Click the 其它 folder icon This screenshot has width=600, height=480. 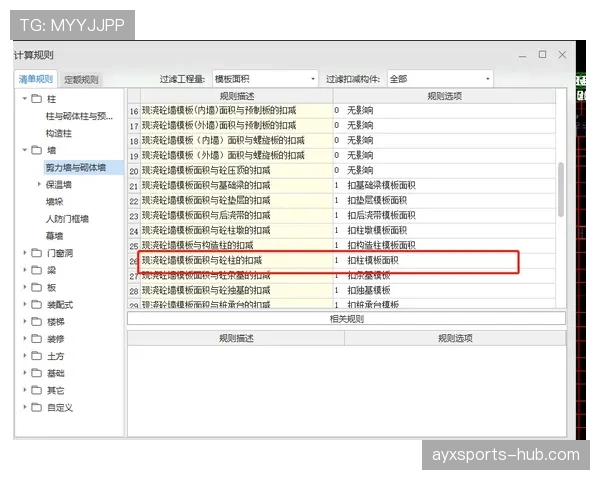36,390
